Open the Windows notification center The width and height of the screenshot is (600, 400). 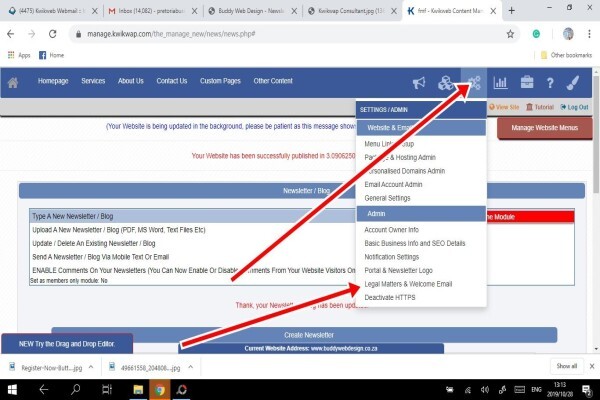point(586,390)
